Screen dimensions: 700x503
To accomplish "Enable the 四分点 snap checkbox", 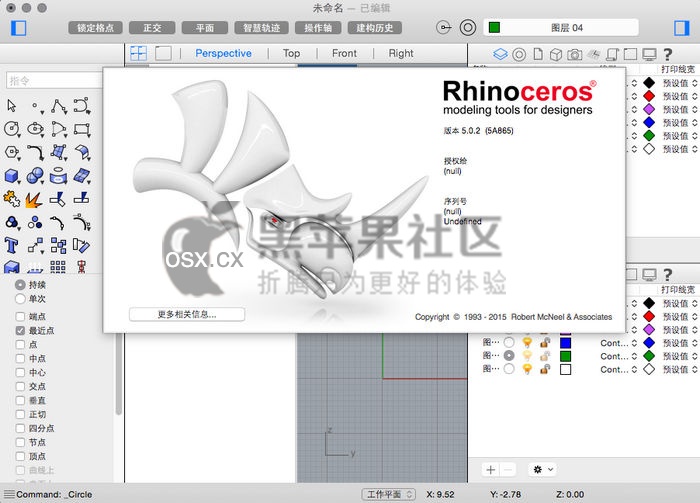I will tap(20, 428).
